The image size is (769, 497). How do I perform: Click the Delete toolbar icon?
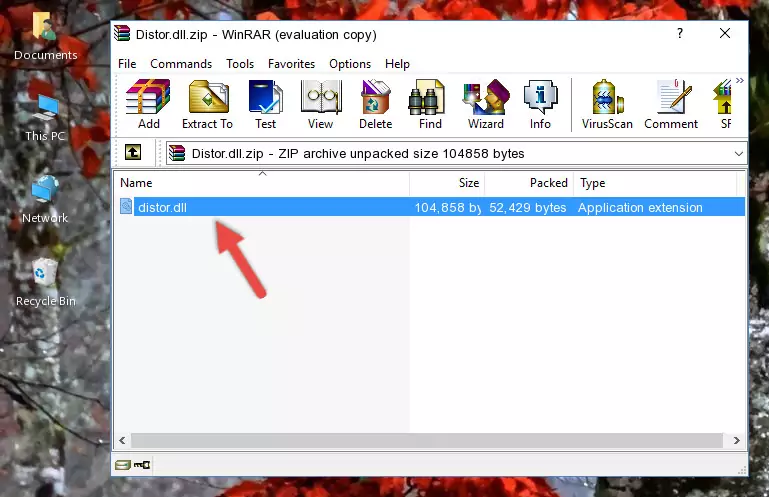pos(376,105)
